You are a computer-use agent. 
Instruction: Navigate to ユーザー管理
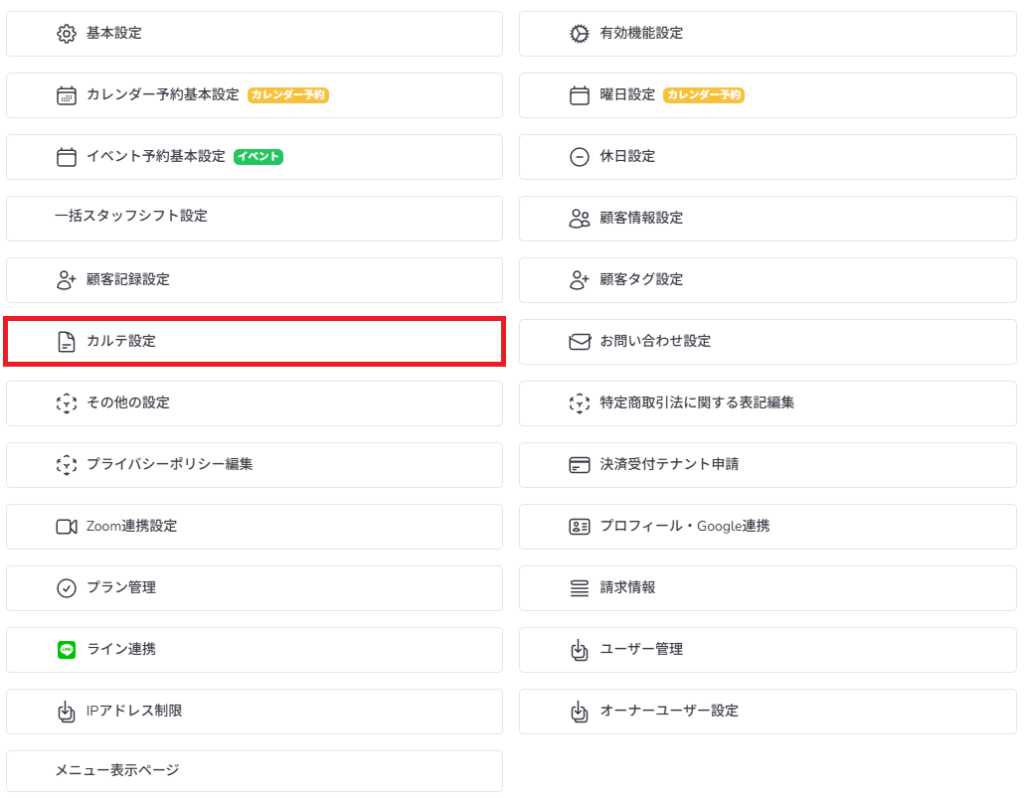[x=641, y=650]
